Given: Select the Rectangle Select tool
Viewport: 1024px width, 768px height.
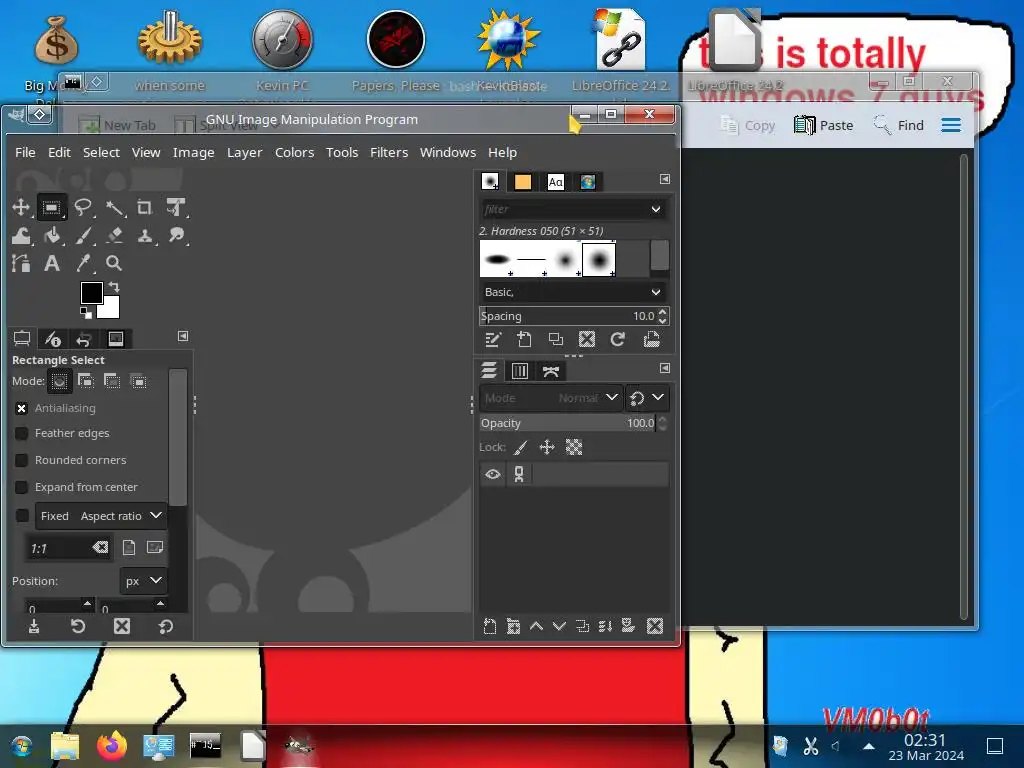Looking at the screenshot, I should click(52, 208).
